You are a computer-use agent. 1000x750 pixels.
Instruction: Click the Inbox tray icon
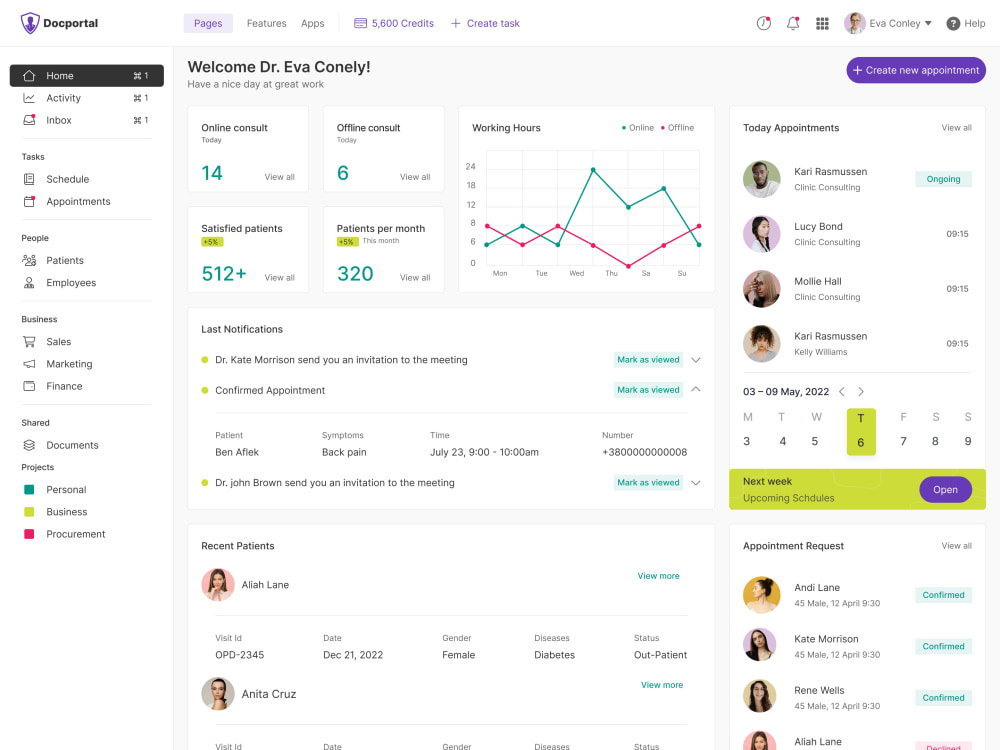tap(29, 120)
